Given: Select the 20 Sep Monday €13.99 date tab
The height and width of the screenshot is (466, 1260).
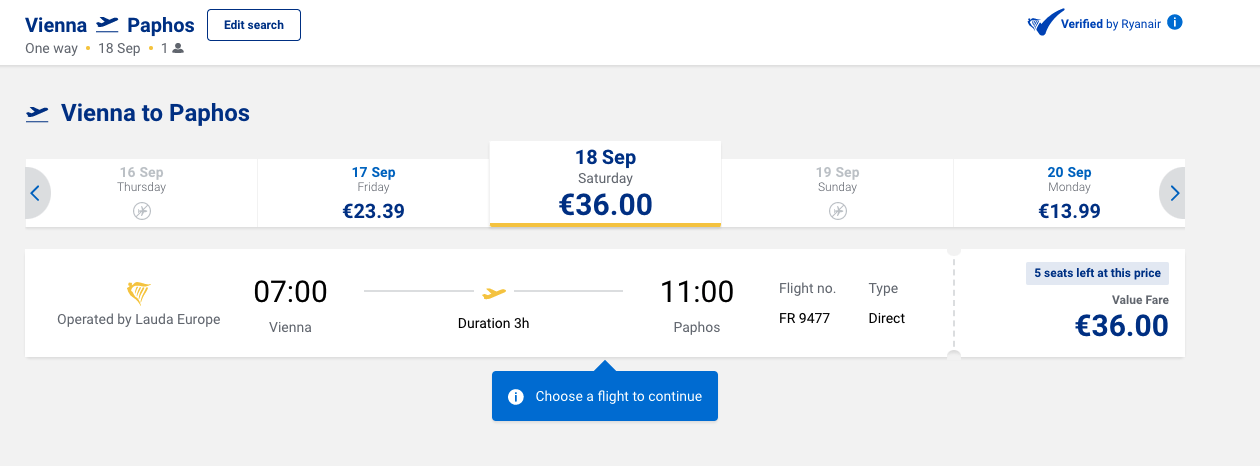Looking at the screenshot, I should 1069,193.
